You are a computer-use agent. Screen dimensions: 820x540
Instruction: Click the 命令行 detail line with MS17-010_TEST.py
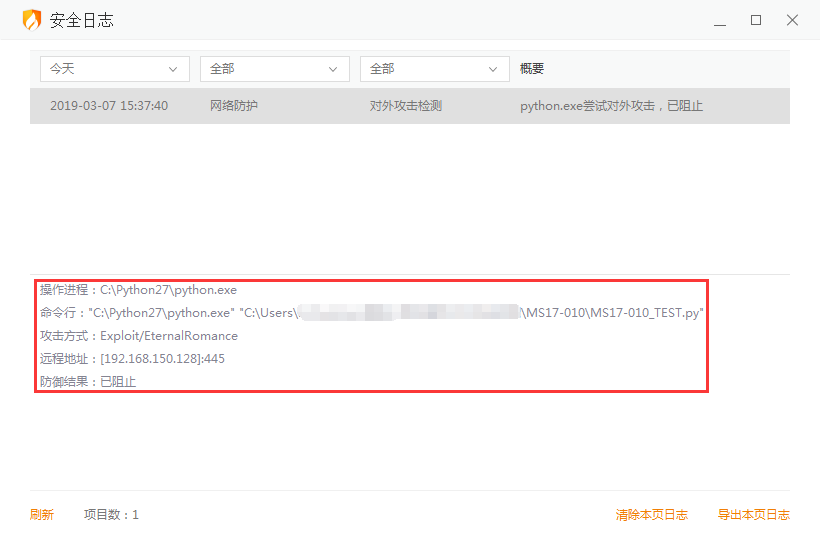click(371, 313)
